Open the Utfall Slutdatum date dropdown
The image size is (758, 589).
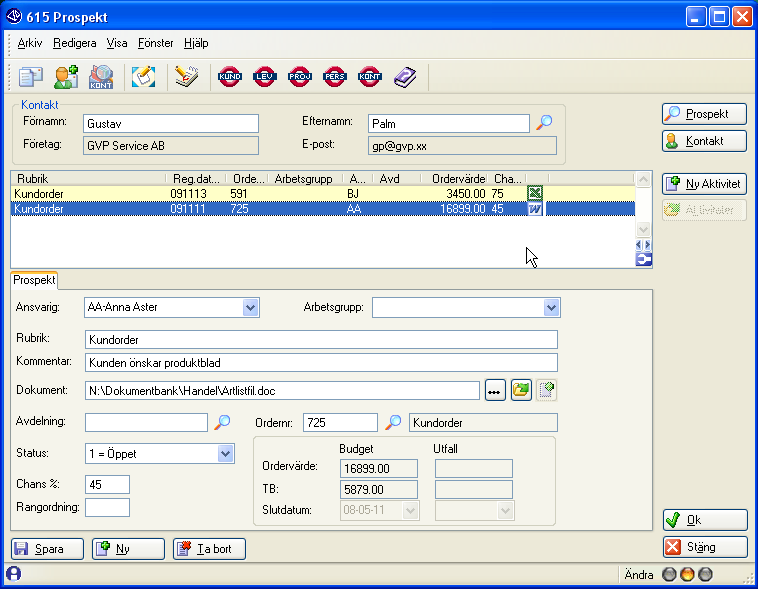505,511
